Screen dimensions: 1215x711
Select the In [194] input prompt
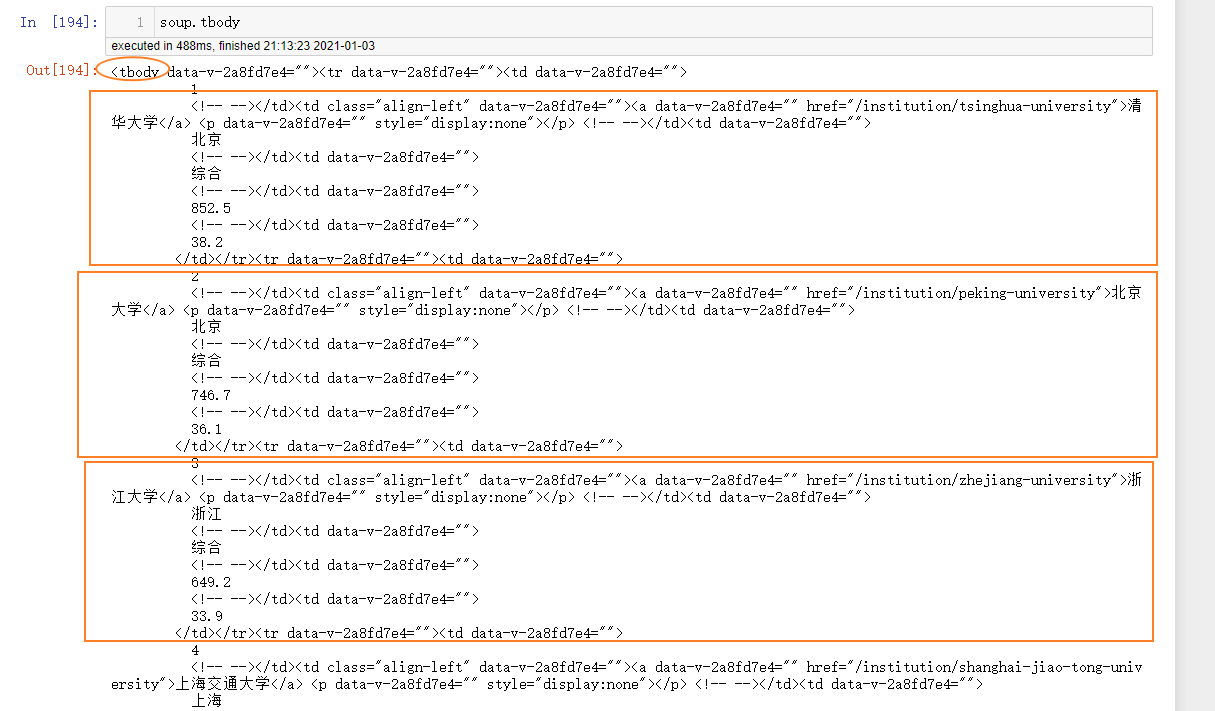click(59, 22)
